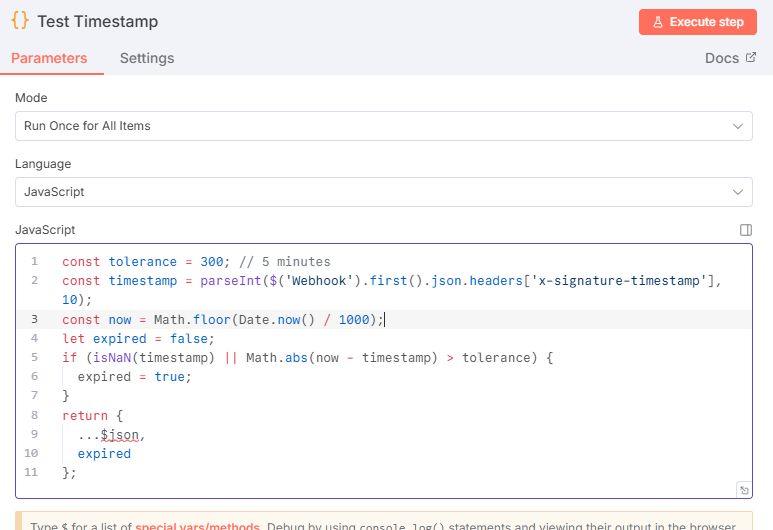Click 'Math.floor' on line 3
Viewport: 773px width, 530px height.
[192, 320]
